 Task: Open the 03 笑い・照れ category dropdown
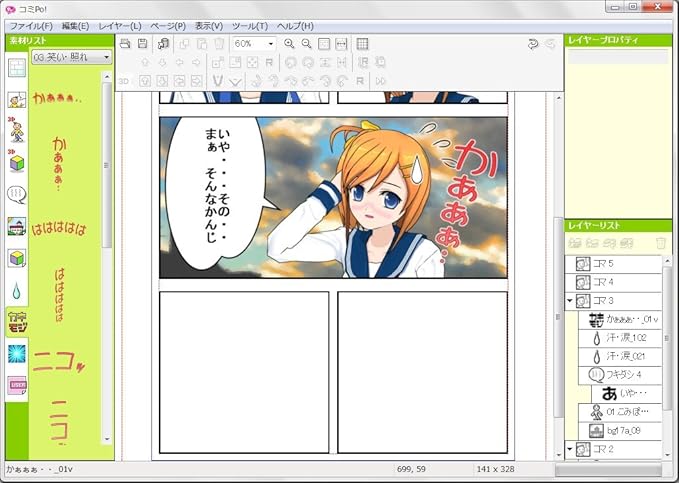coord(106,57)
